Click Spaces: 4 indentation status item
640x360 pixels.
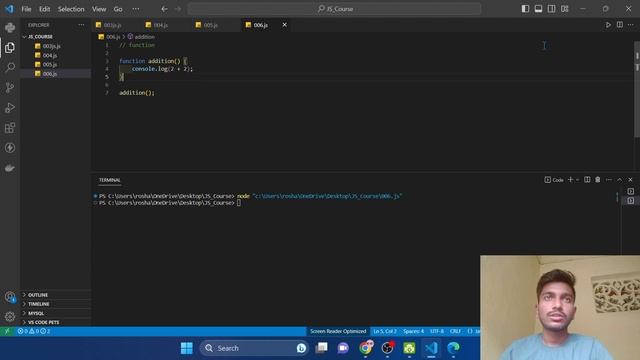[413, 331]
